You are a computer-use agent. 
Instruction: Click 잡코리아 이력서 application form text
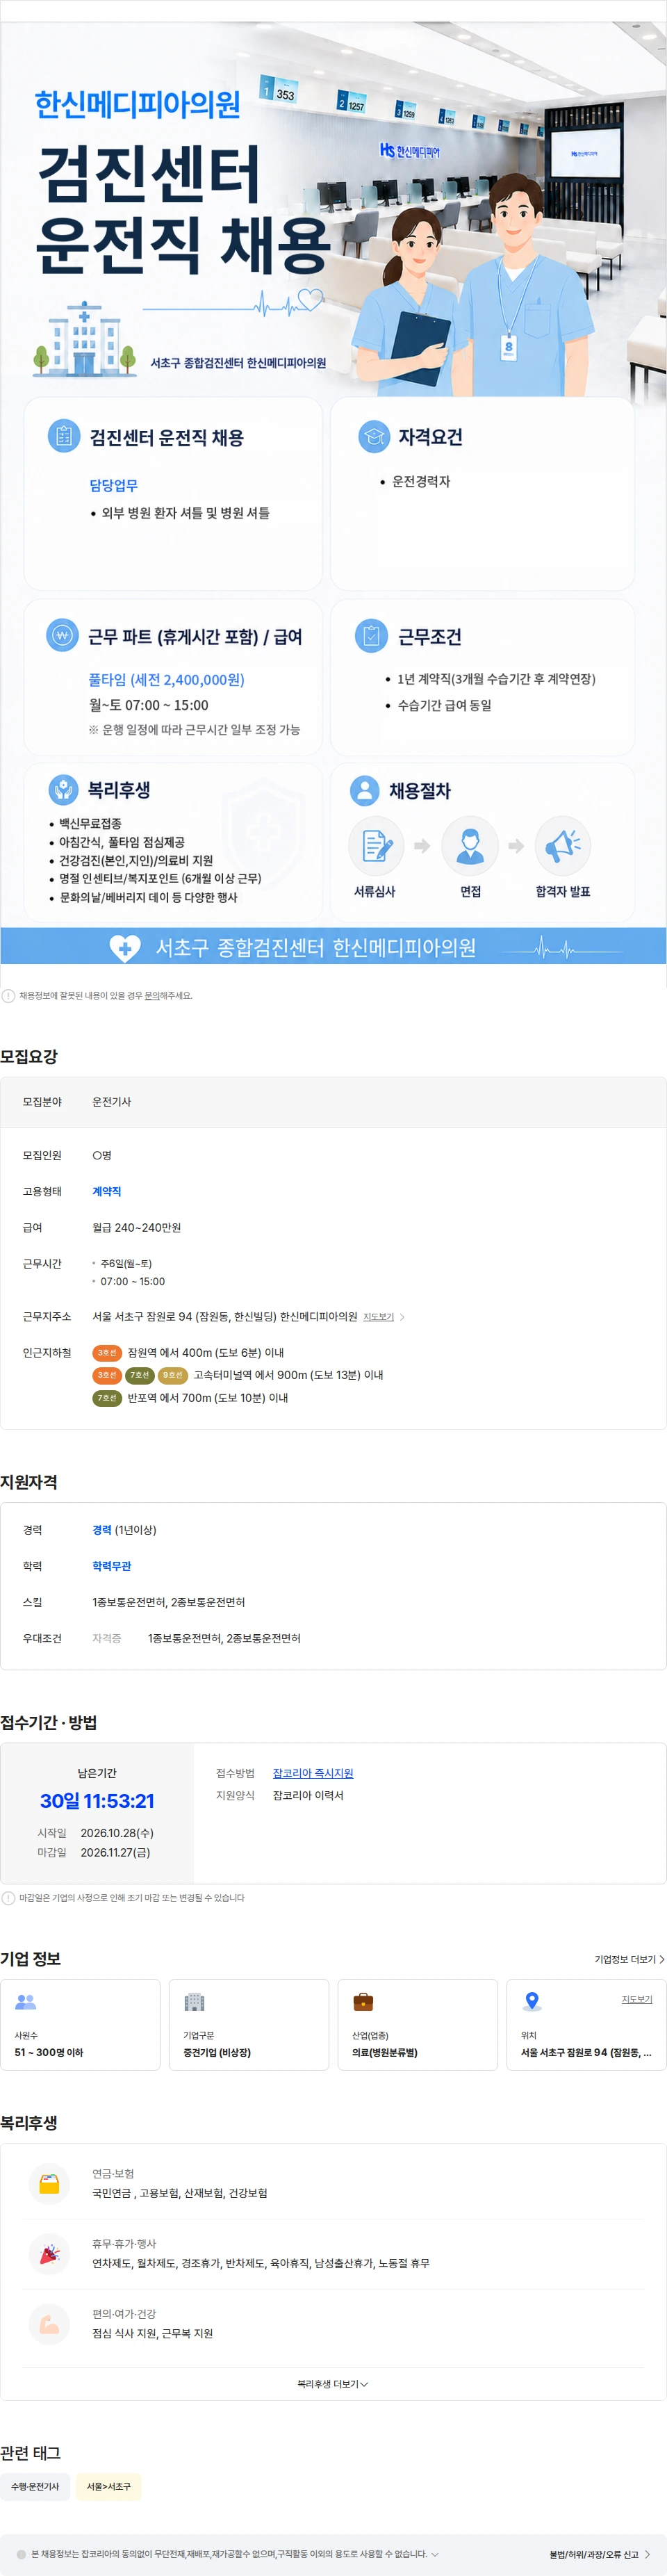point(308,1796)
